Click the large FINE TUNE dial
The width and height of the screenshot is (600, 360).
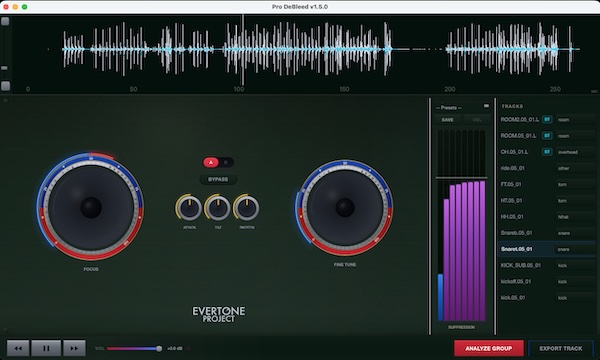pyautogui.click(x=345, y=207)
